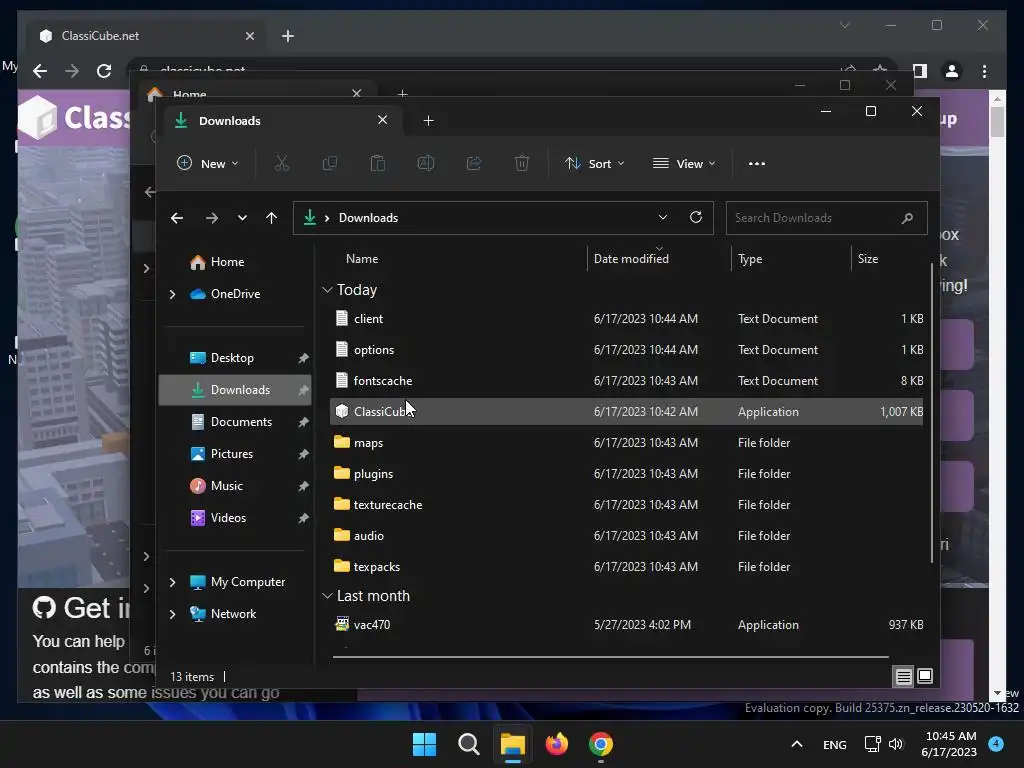Select the texturecache folder
Image resolution: width=1024 pixels, height=768 pixels.
[x=627, y=505]
